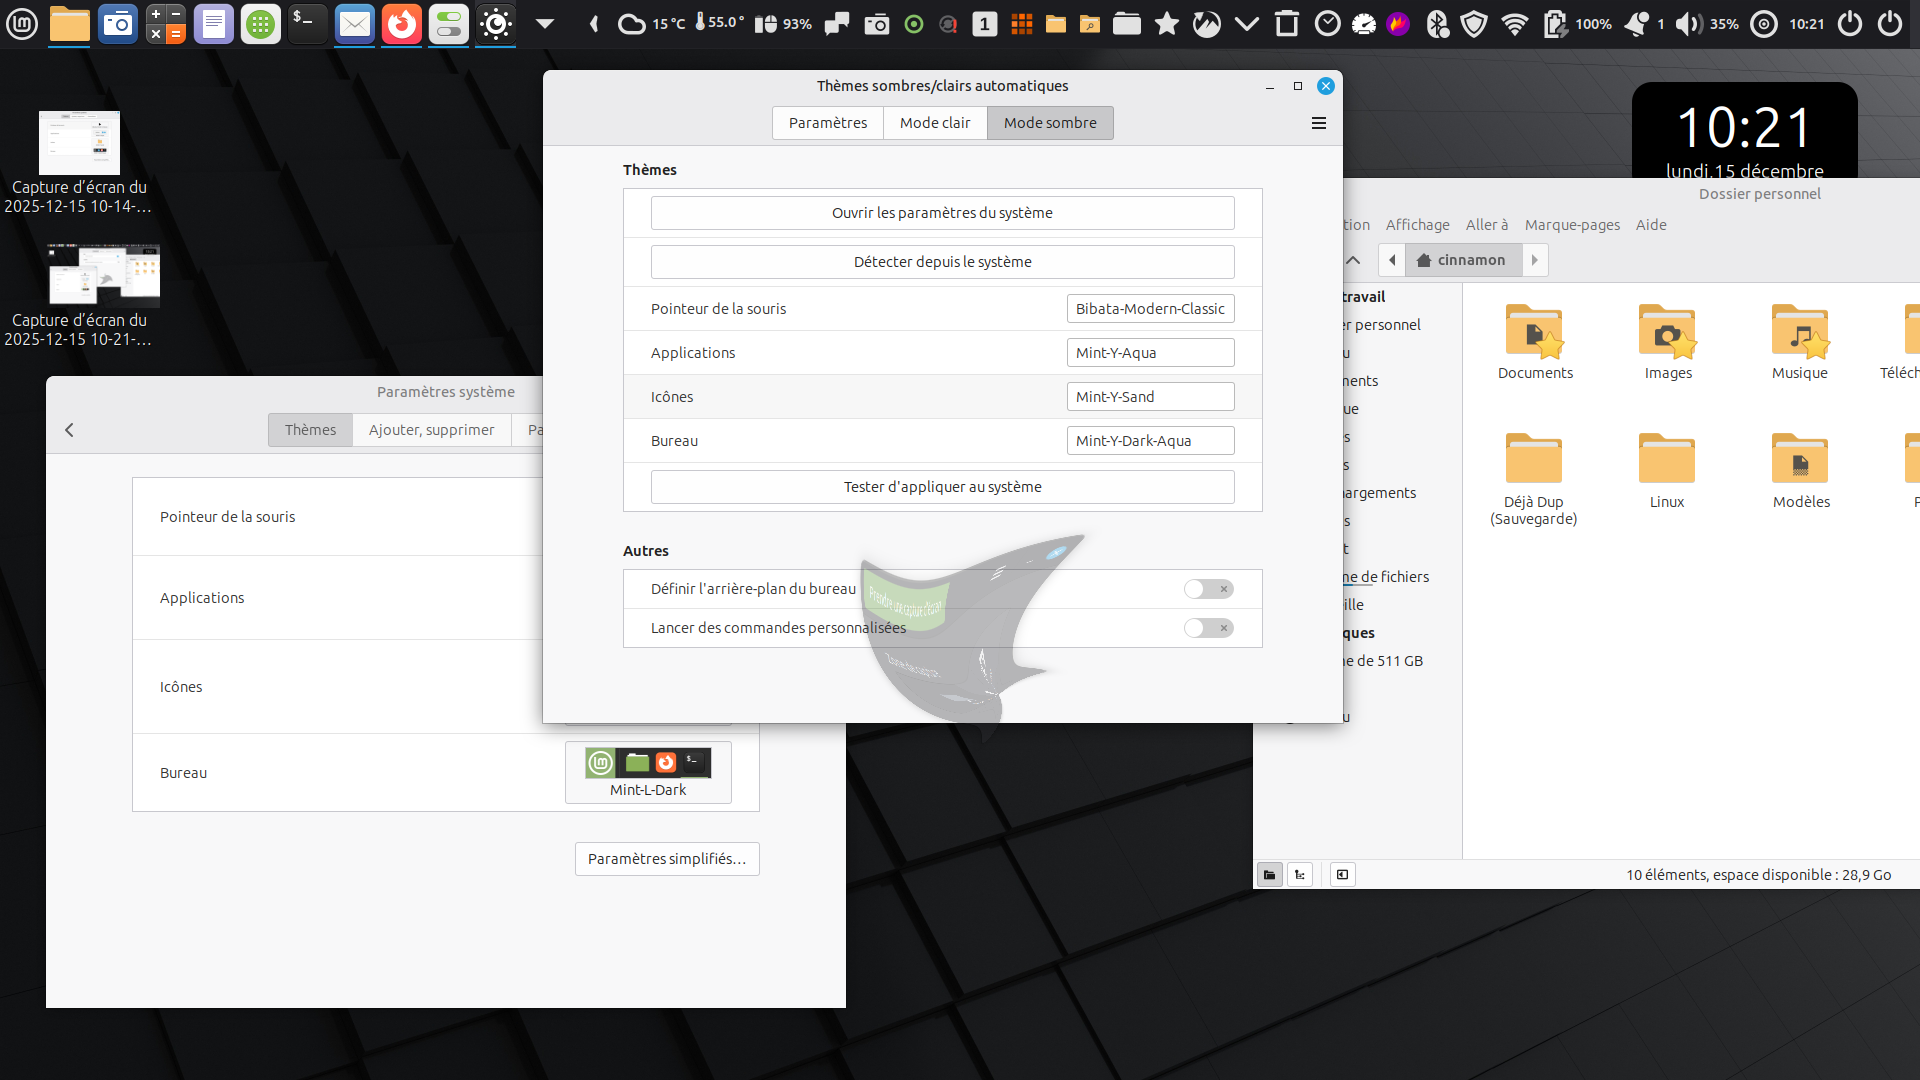Show places sidebar in the file manager
This screenshot has width=1920, height=1080.
(1270, 875)
